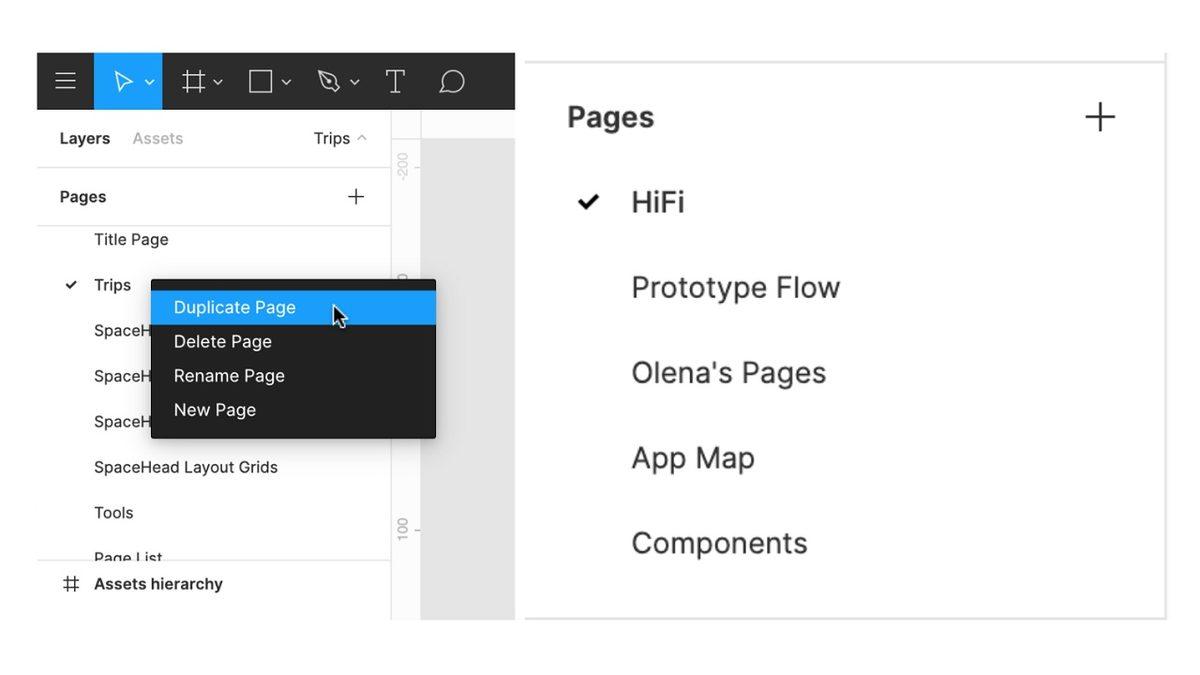Viewport: 1200px width, 675px height.
Task: Collapse the Trips page list chevron
Action: [x=362, y=138]
